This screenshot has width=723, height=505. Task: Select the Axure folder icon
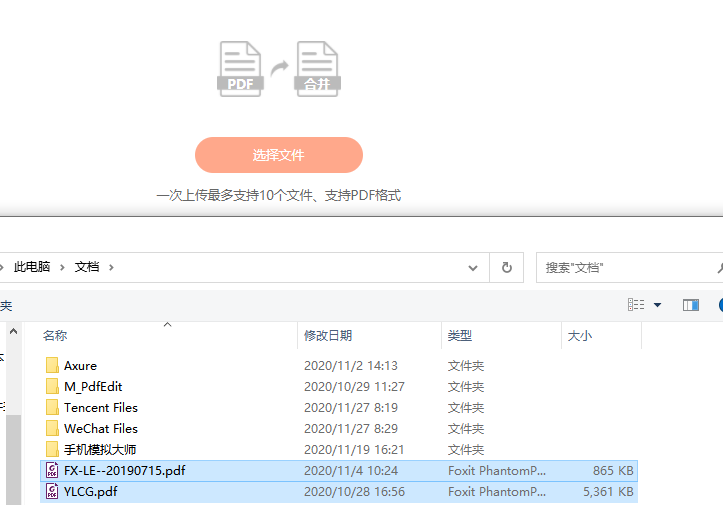[x=52, y=365]
